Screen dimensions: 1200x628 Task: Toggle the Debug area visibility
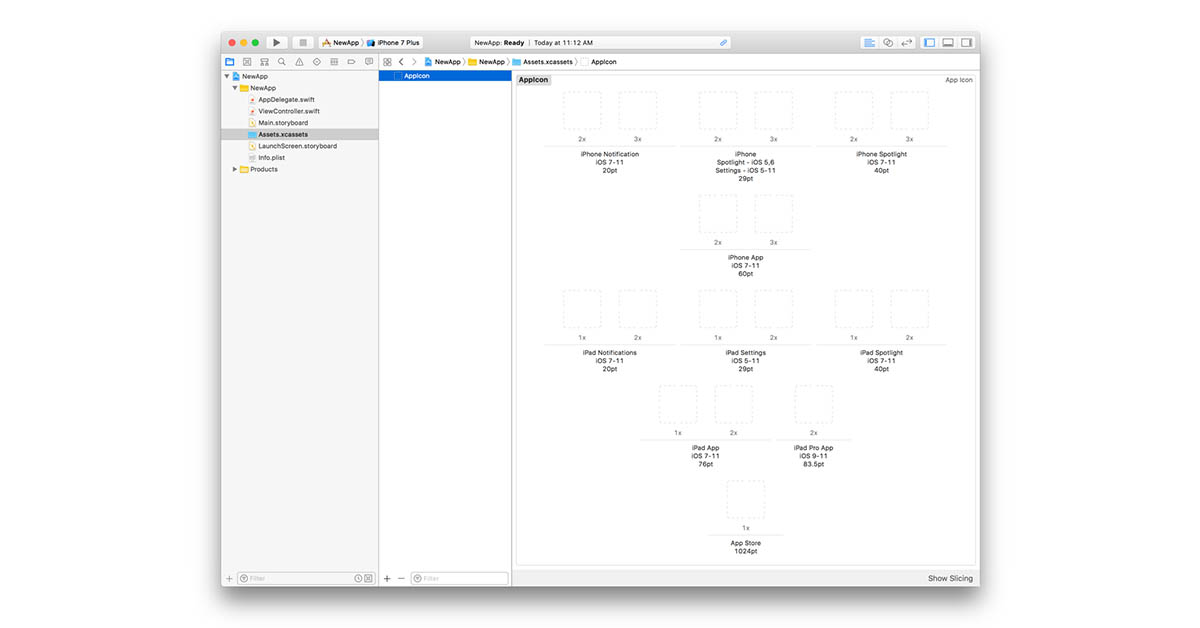pyautogui.click(x=948, y=42)
